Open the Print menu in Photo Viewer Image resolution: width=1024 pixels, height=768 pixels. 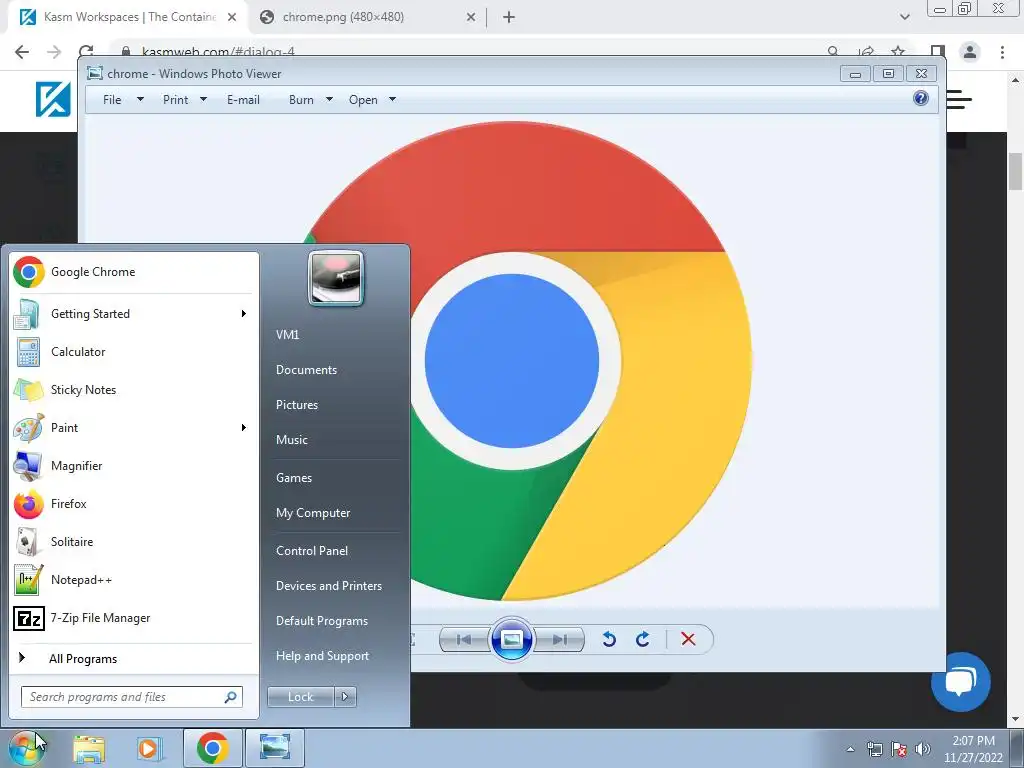[x=184, y=100]
